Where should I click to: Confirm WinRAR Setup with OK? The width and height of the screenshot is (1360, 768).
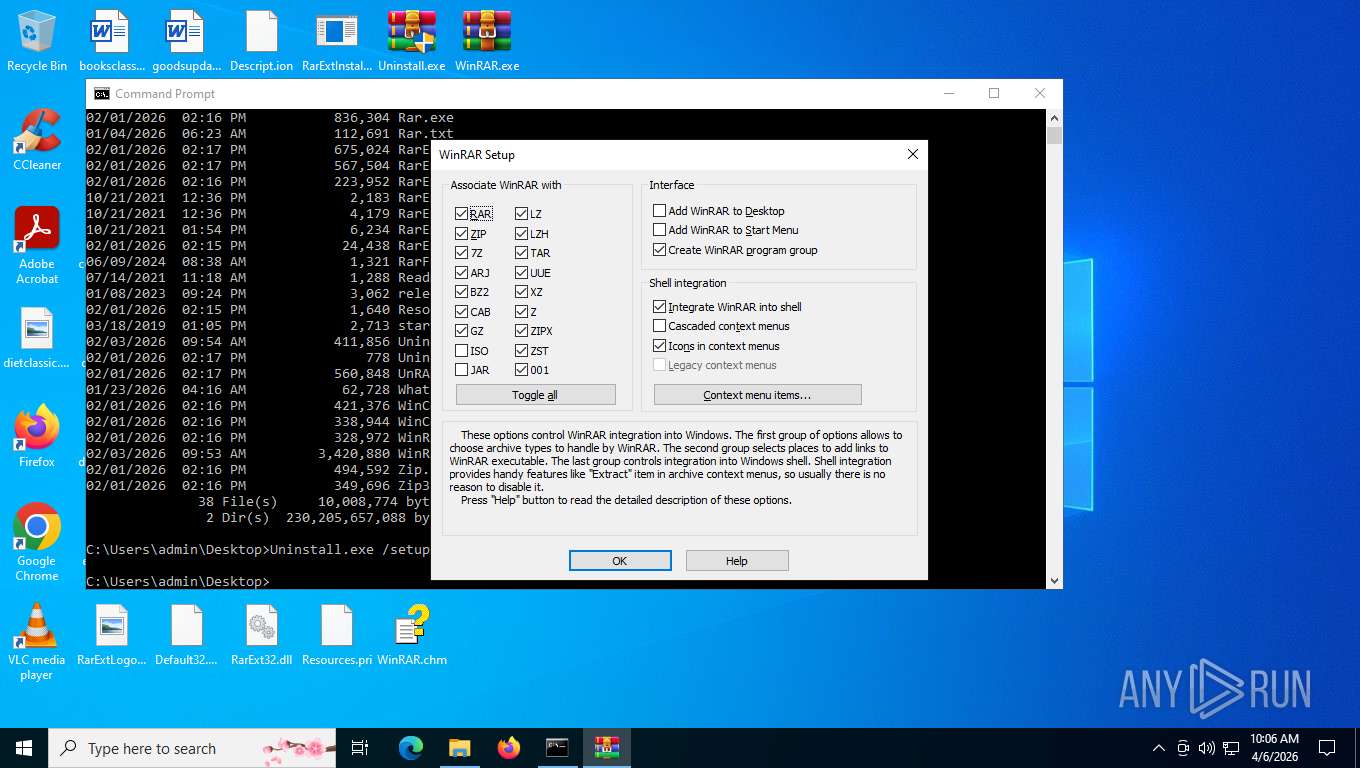[x=619, y=561]
